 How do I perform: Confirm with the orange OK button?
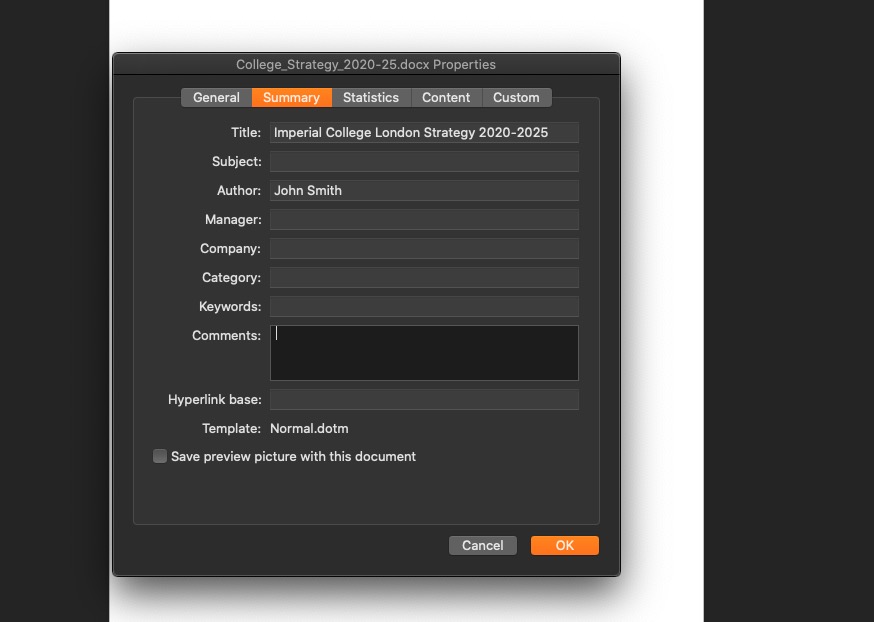click(x=564, y=545)
